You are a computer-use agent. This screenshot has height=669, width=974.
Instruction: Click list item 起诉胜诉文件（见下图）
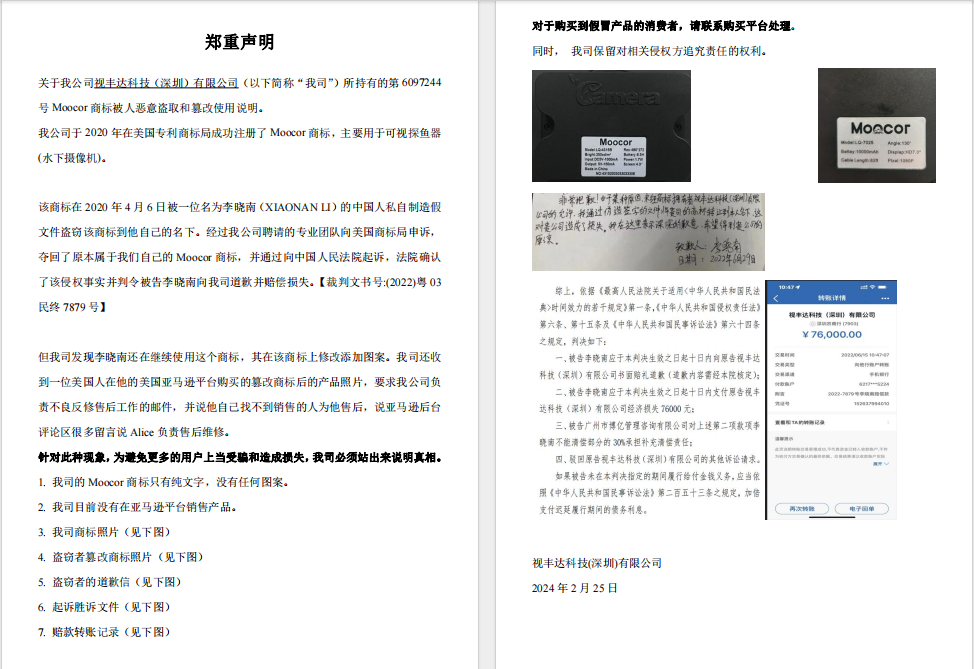pyautogui.click(x=104, y=607)
